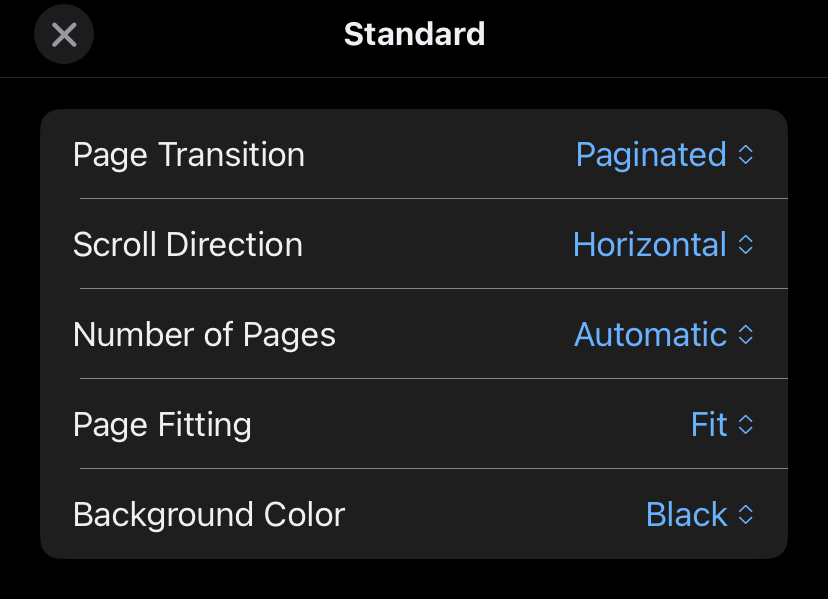Click the up-down chevron beside Black
Viewport: 828px width, 599px height.
click(x=745, y=514)
